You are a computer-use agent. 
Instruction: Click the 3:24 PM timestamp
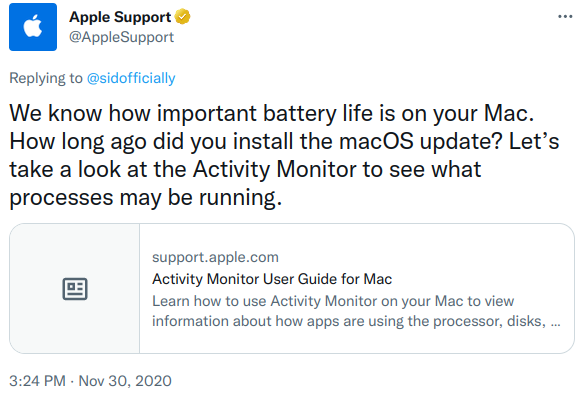pos(37,381)
